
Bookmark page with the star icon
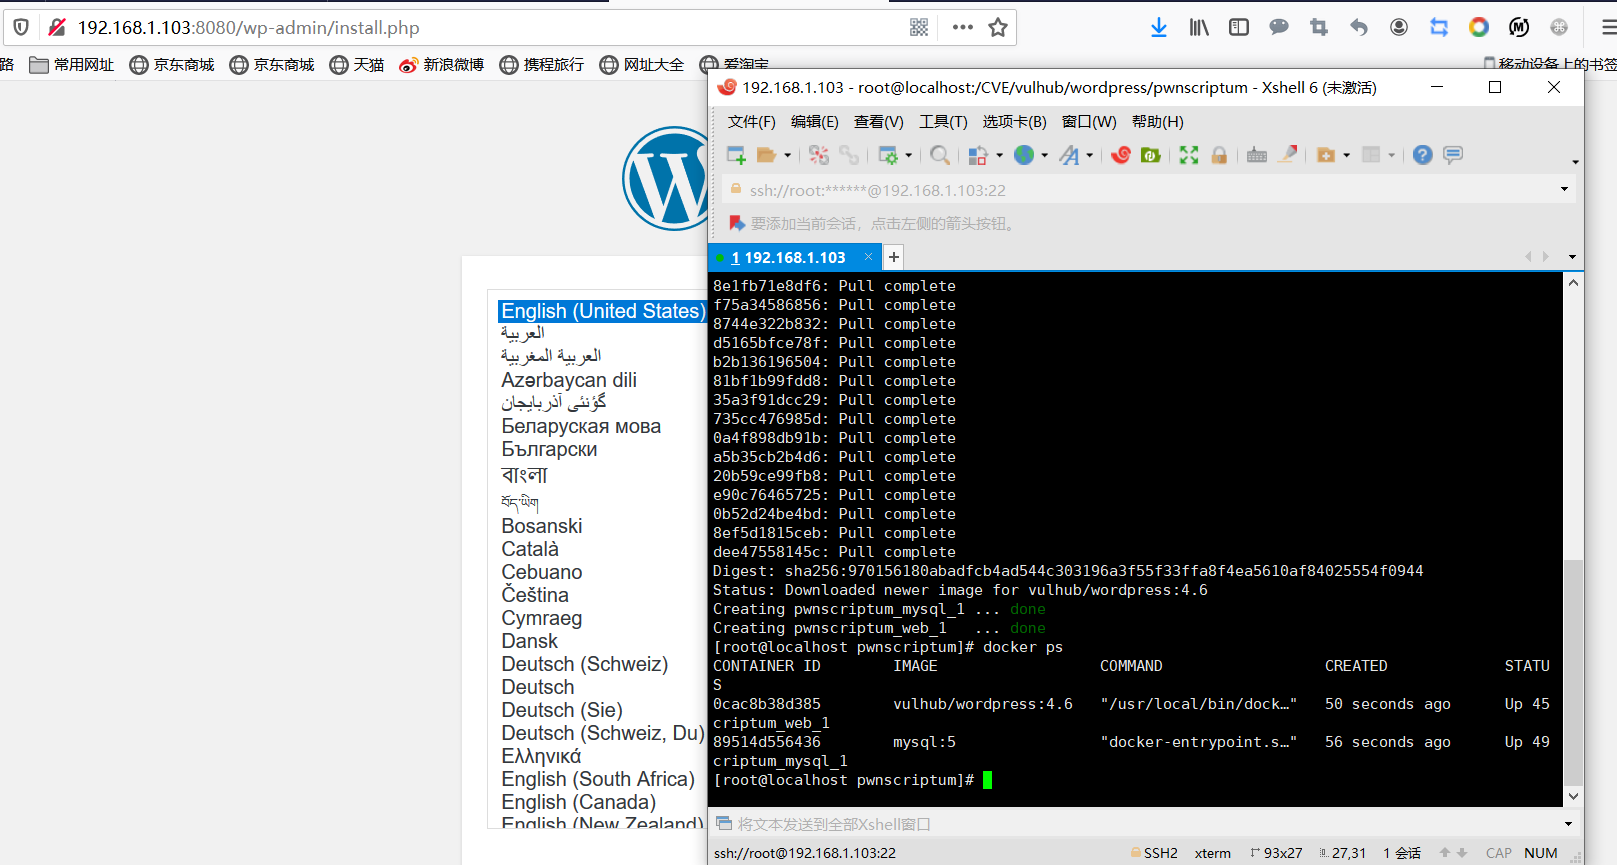[998, 28]
